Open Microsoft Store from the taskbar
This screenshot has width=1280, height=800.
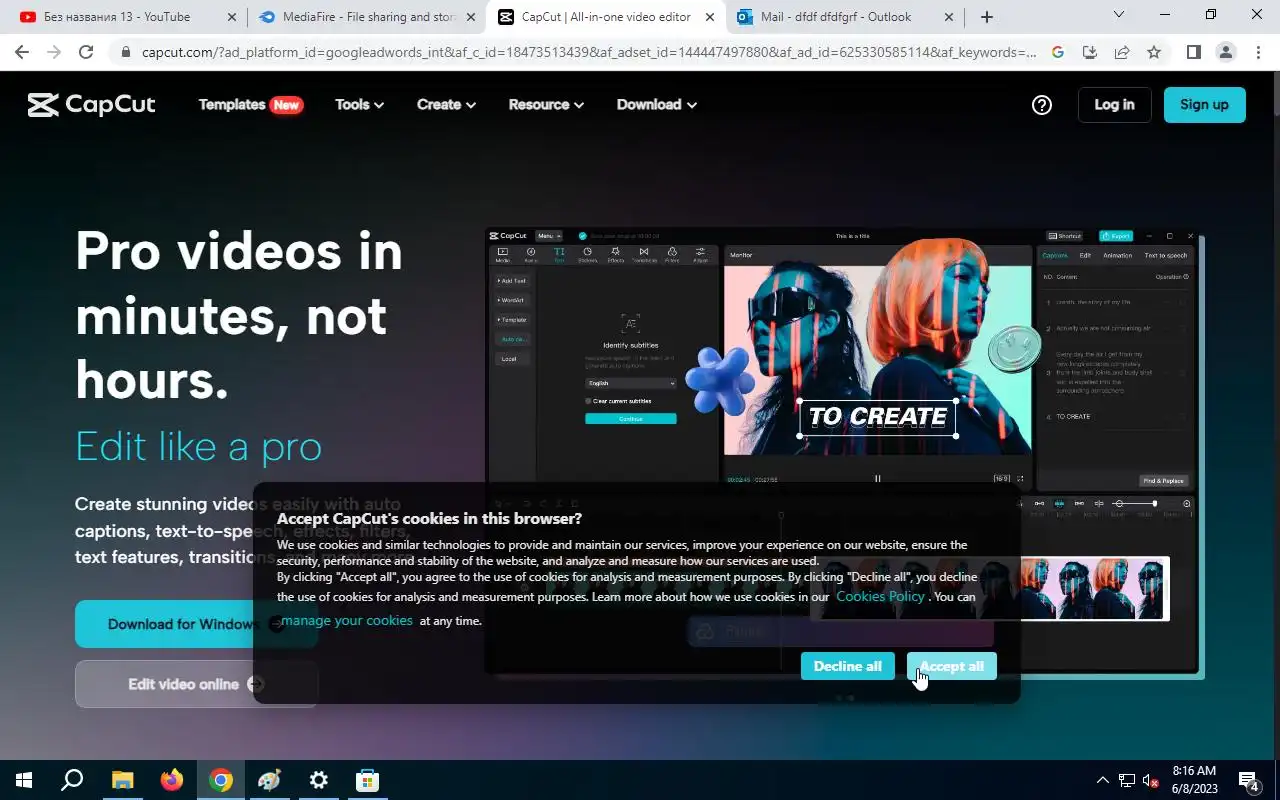(x=367, y=780)
